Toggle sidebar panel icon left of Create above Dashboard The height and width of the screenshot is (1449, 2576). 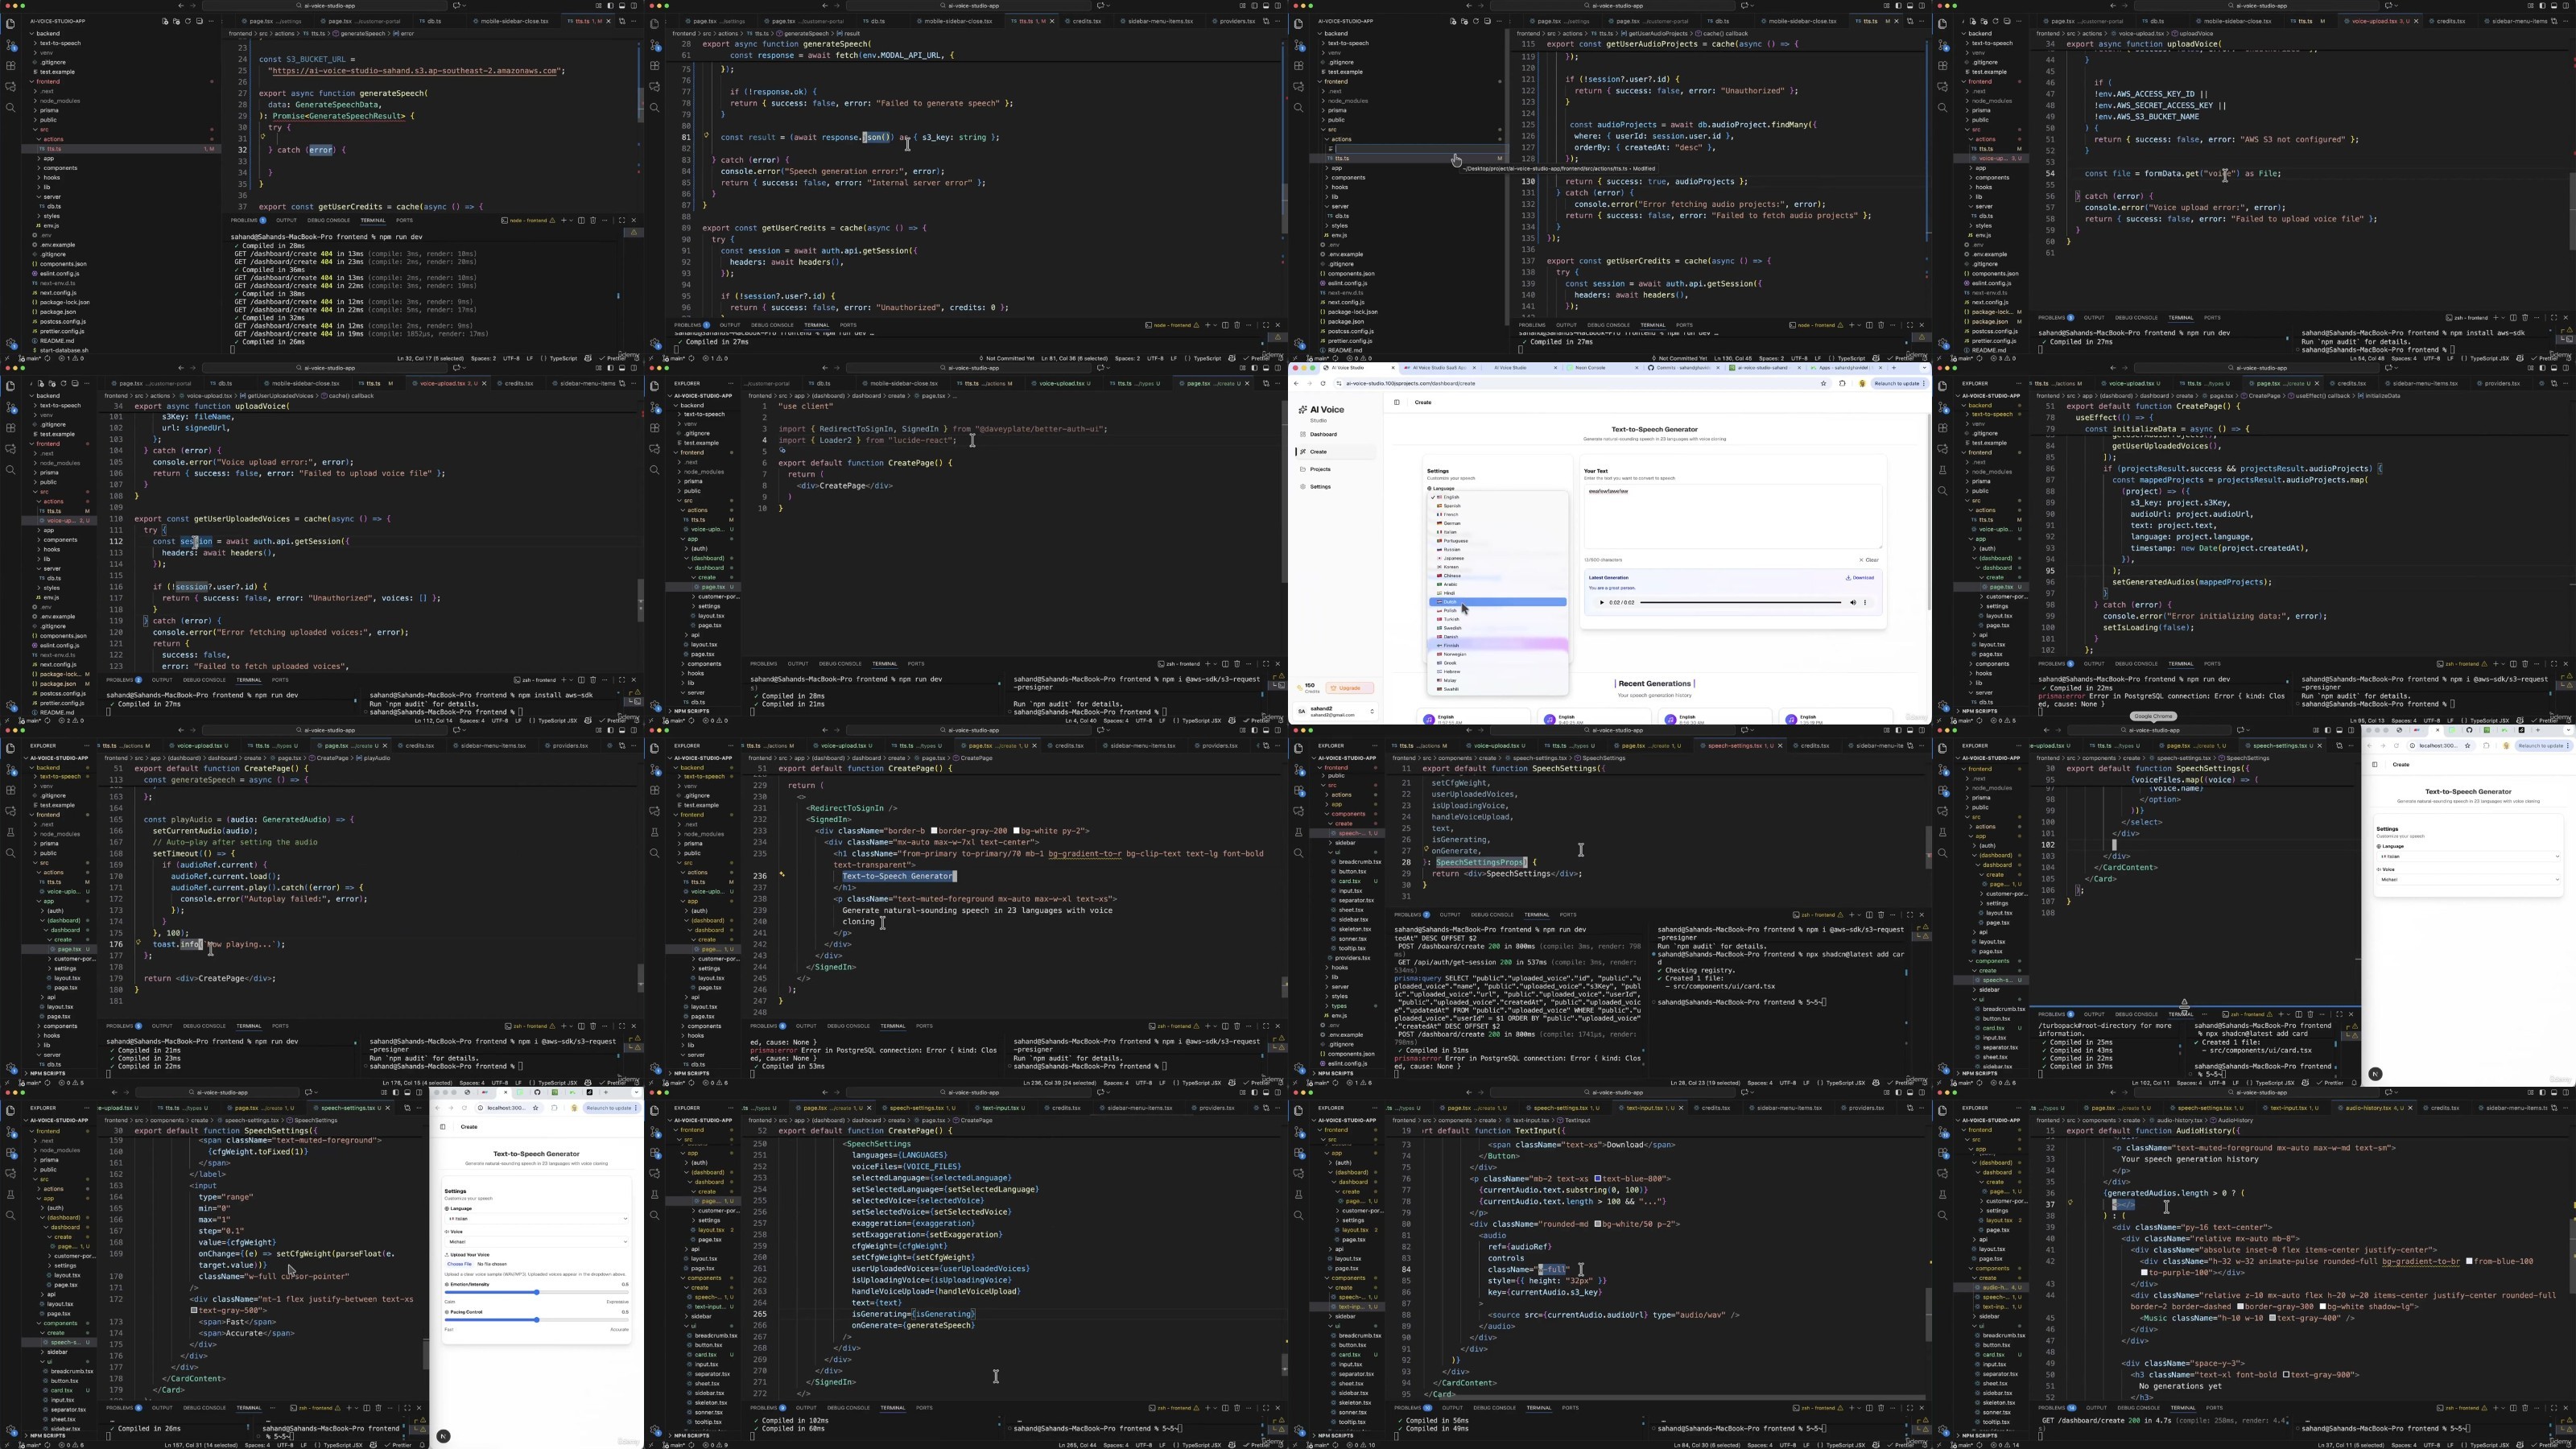click(x=1397, y=402)
